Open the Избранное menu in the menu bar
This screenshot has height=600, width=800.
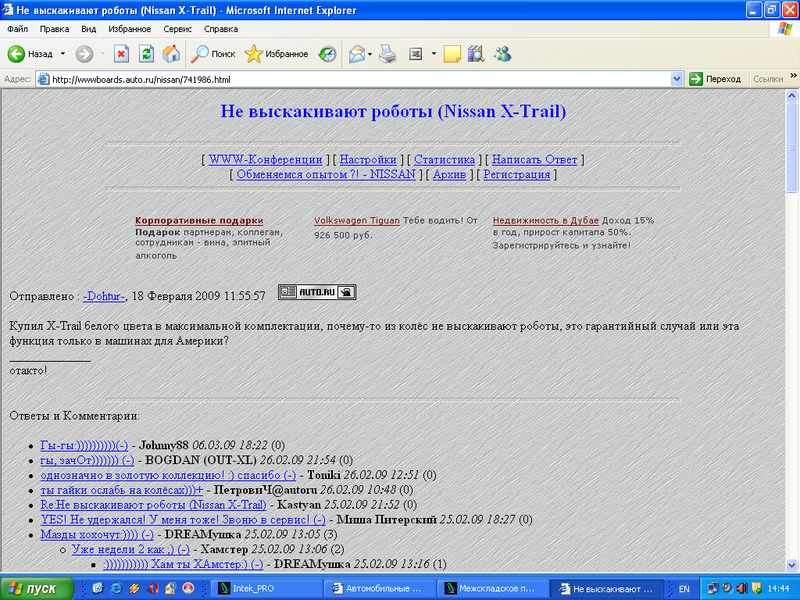(130, 30)
